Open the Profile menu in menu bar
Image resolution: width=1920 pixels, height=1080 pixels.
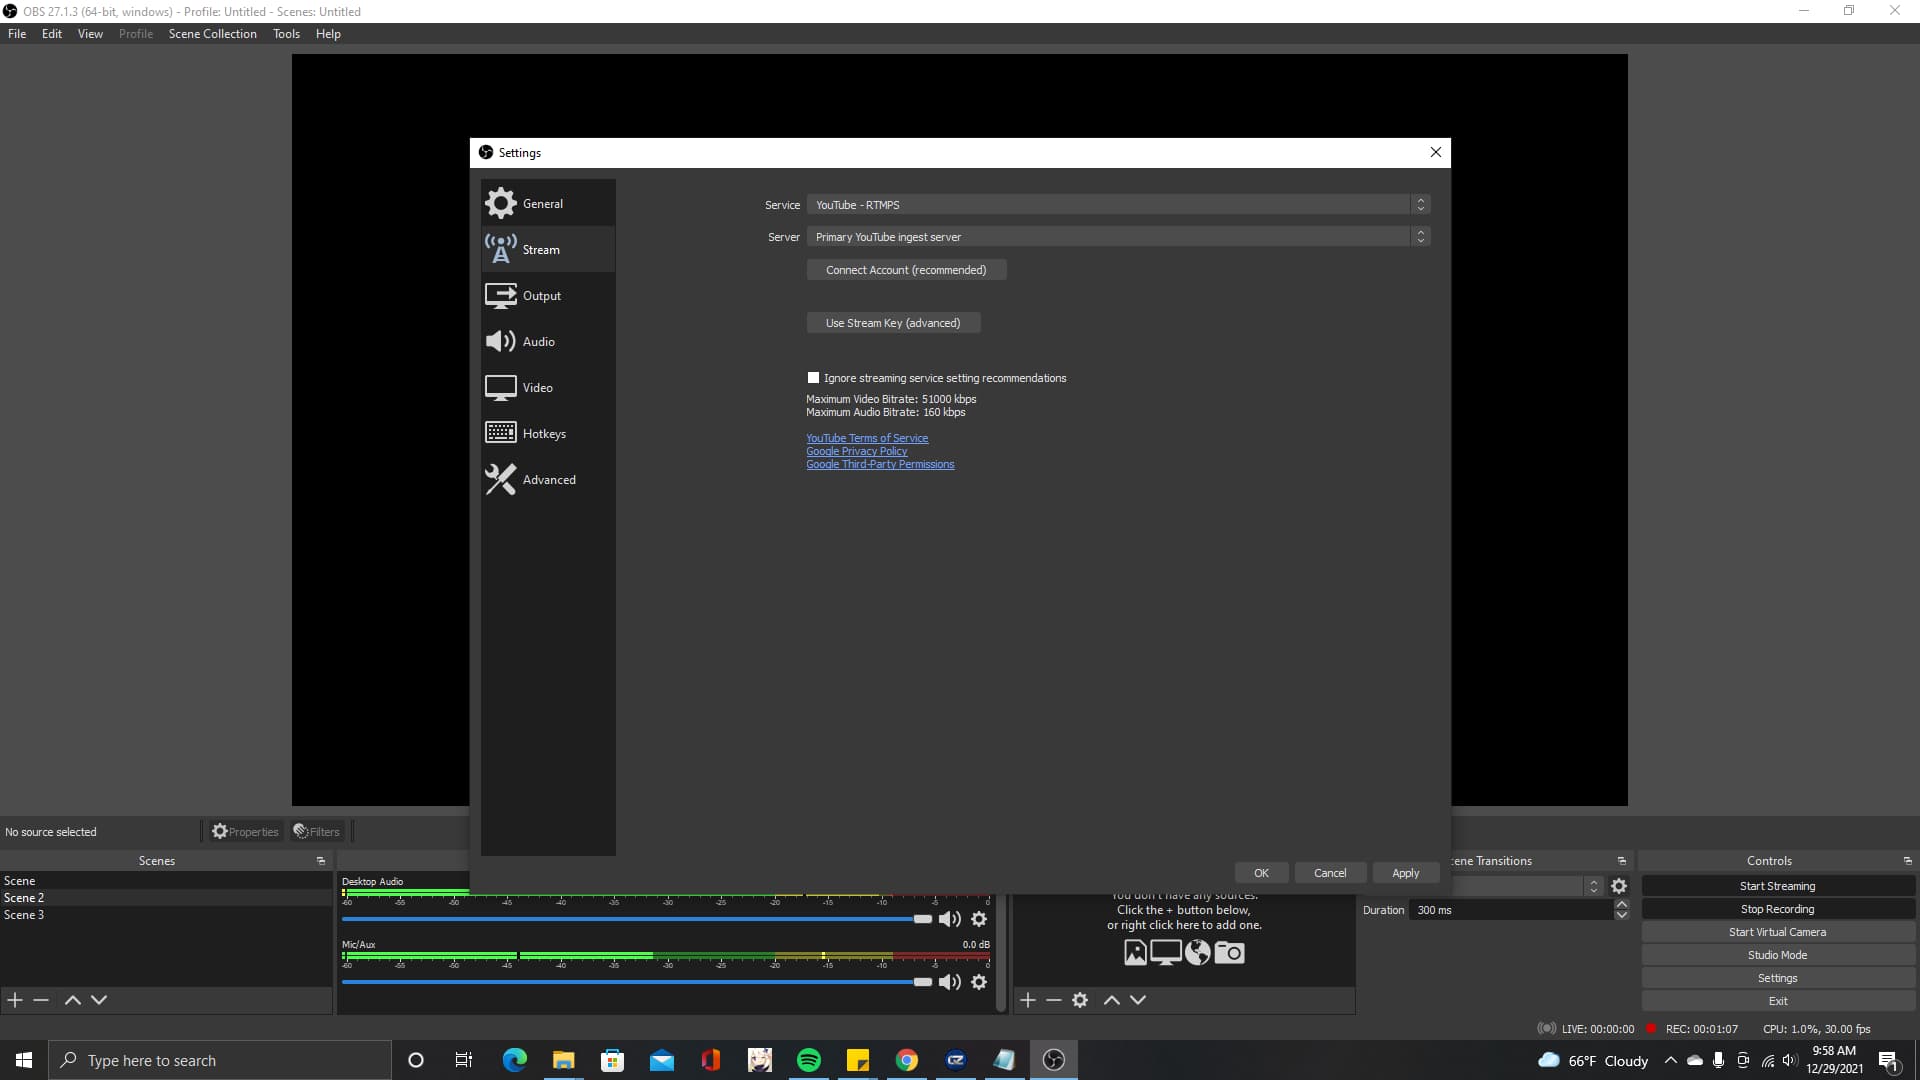pos(136,33)
